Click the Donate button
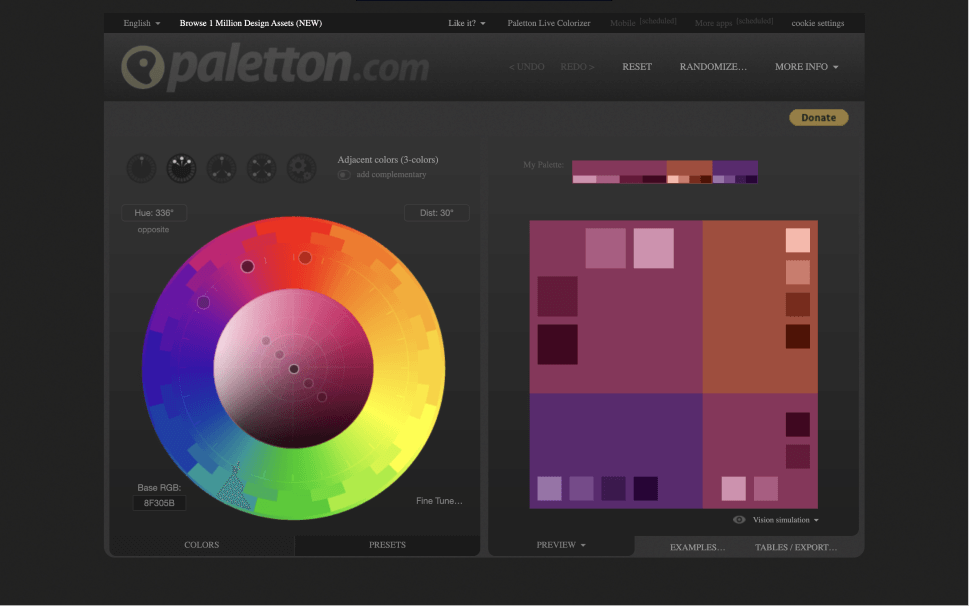The width and height of the screenshot is (969, 606). 819,117
